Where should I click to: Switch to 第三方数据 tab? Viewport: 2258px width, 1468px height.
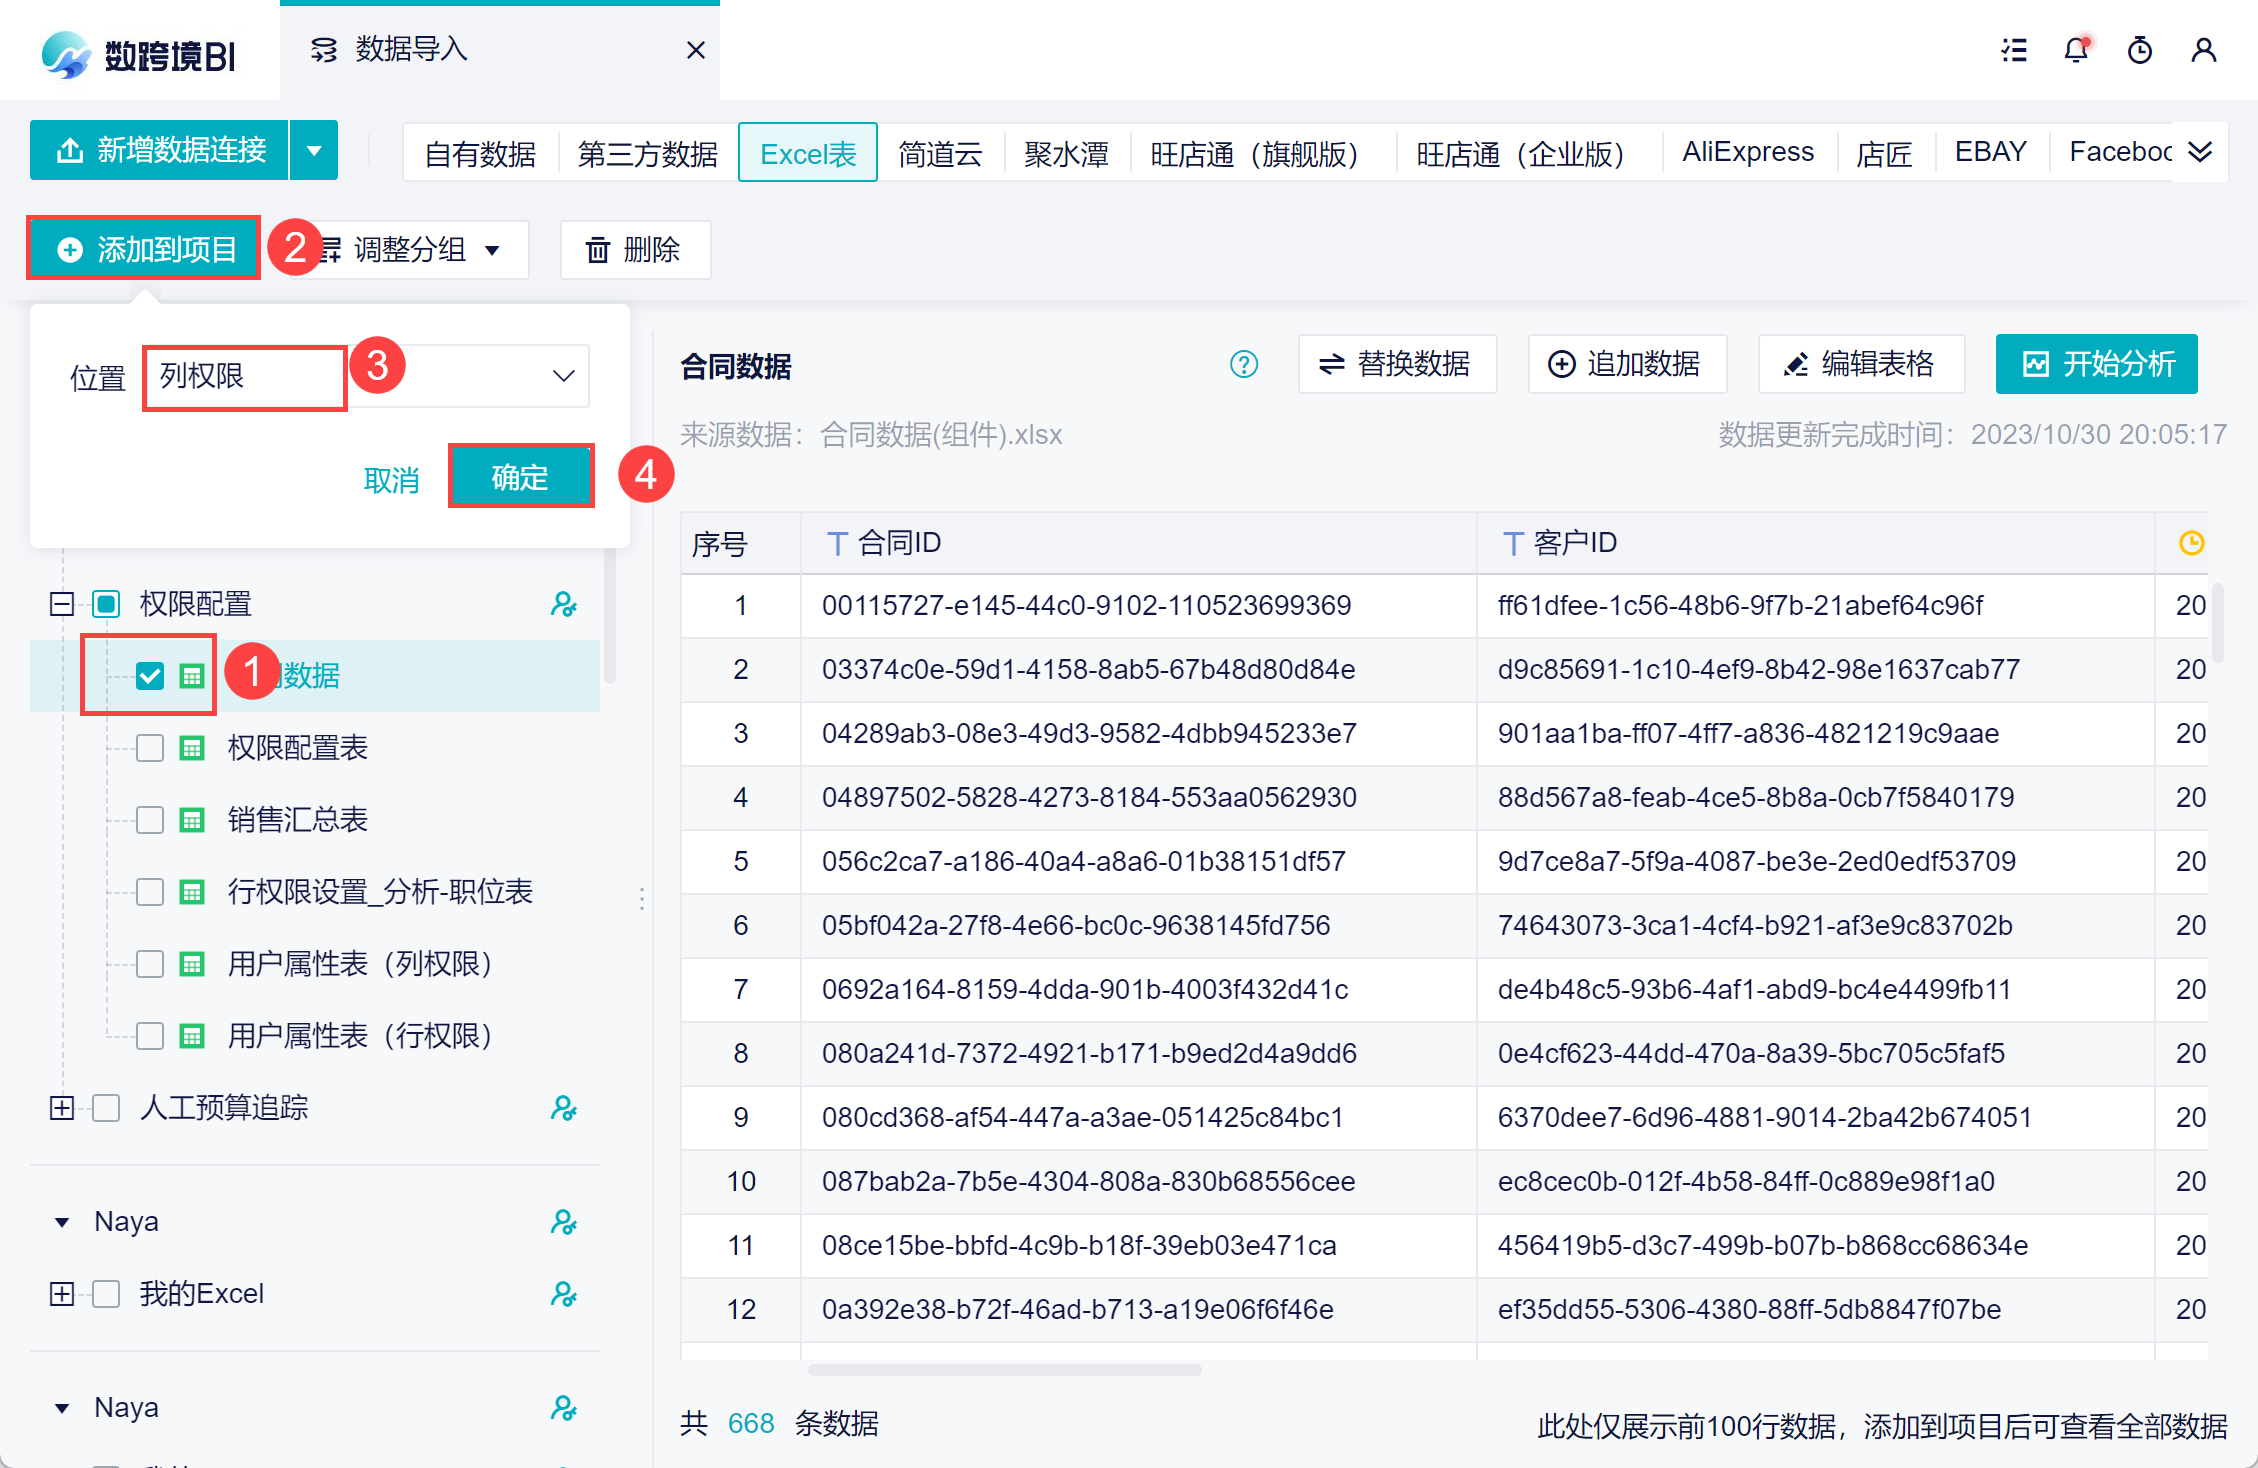click(648, 153)
